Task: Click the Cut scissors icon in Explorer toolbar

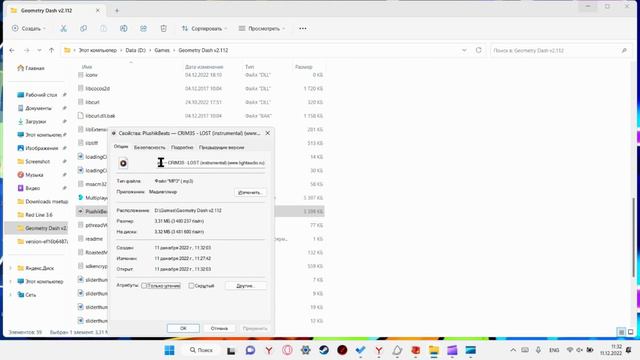Action: tap(63, 29)
